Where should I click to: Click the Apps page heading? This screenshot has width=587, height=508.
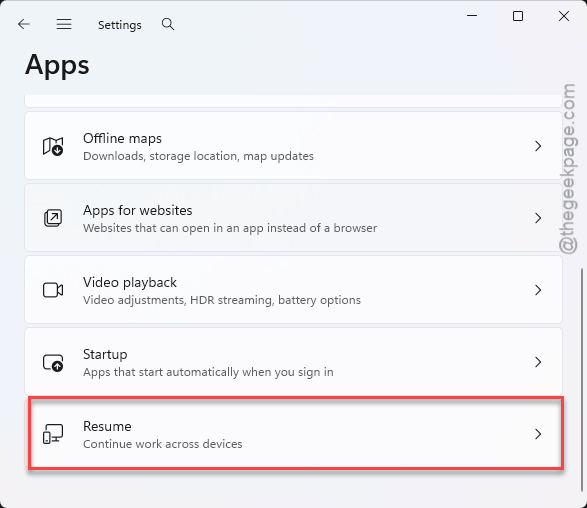coord(57,66)
